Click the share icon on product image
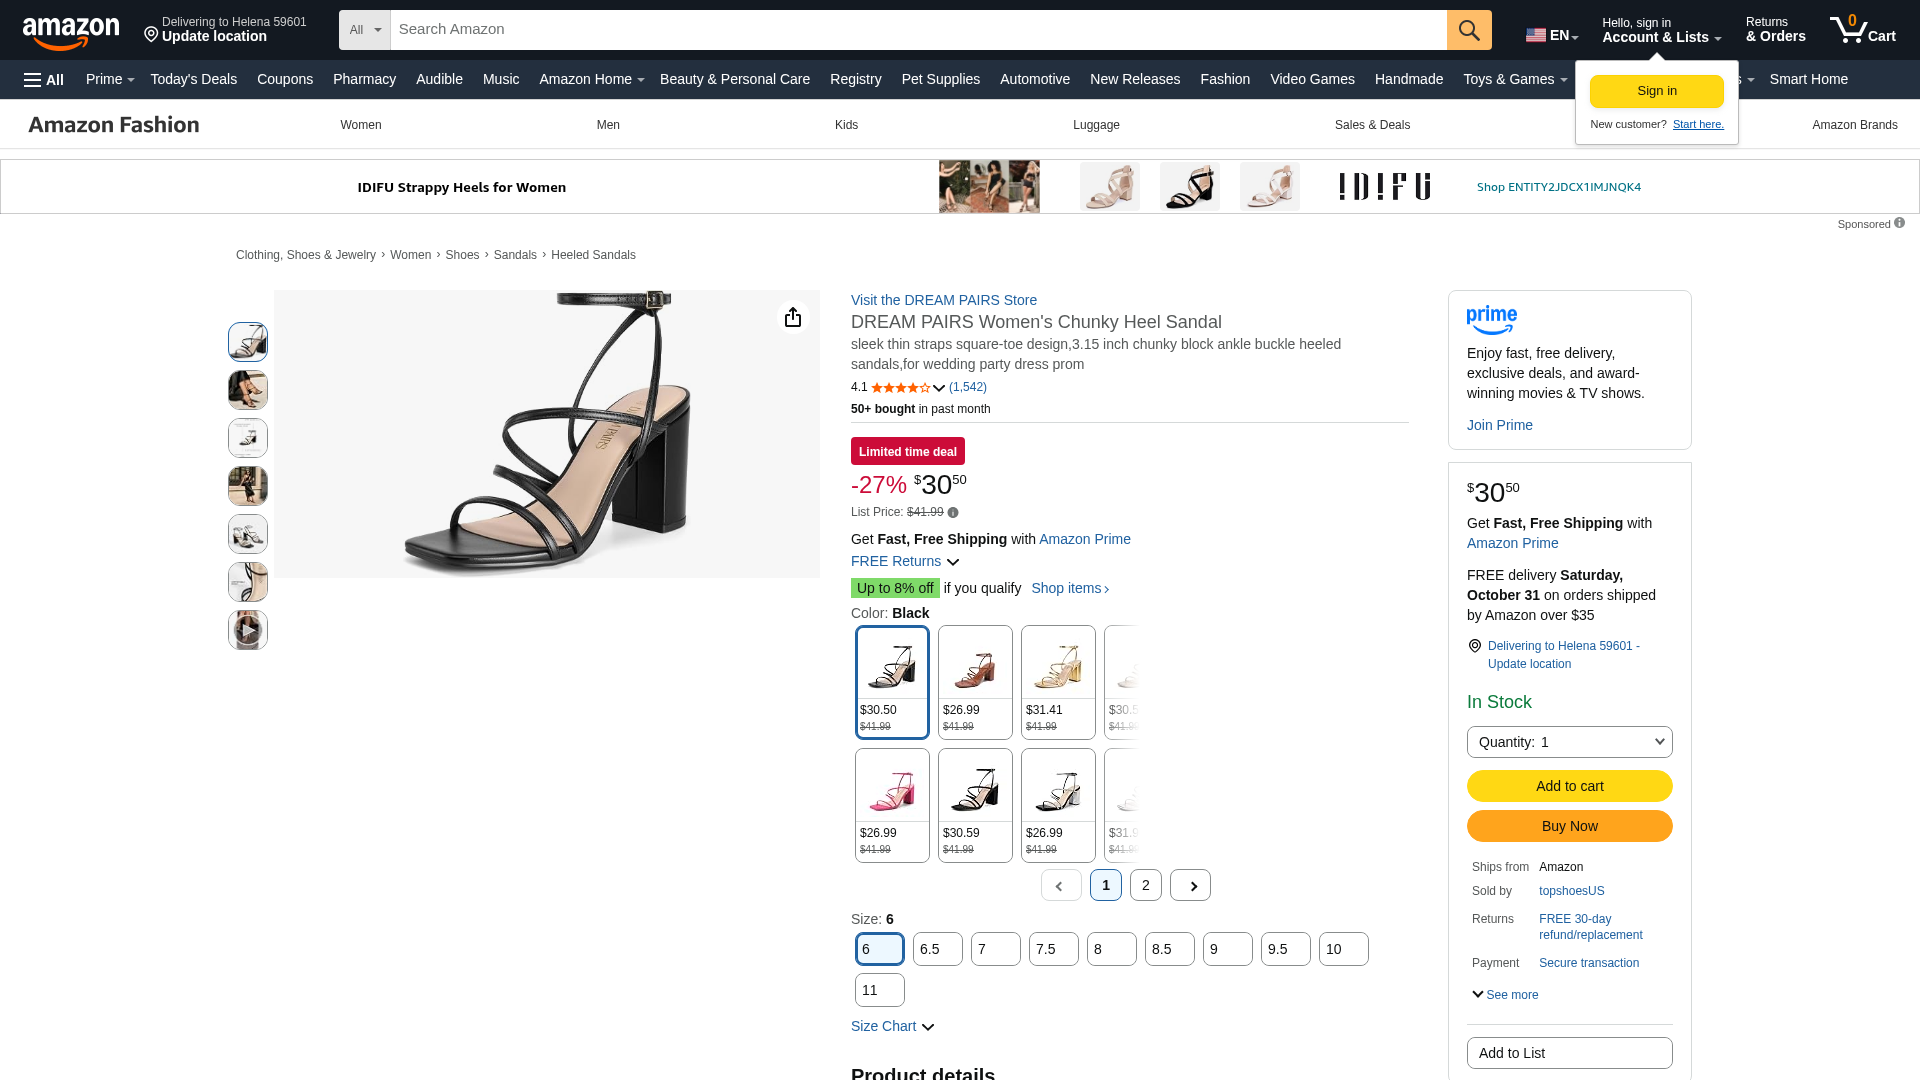 (x=793, y=317)
